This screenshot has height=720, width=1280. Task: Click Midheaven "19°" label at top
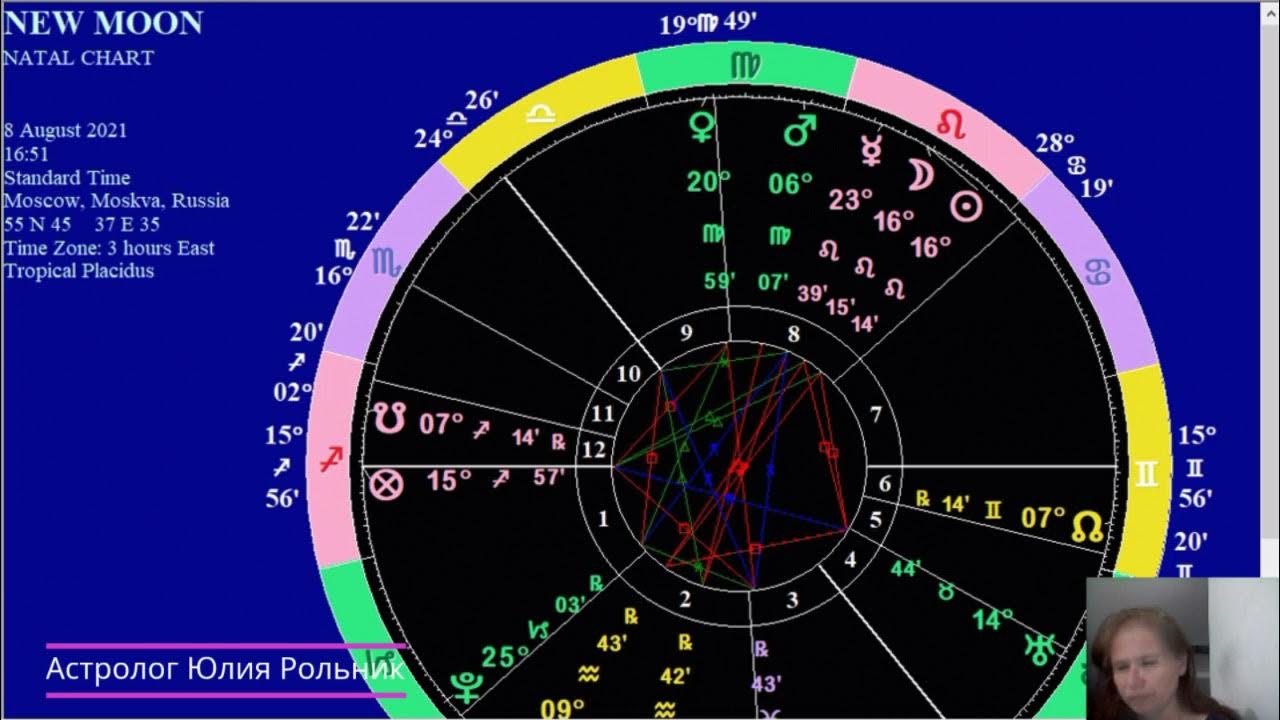point(677,24)
